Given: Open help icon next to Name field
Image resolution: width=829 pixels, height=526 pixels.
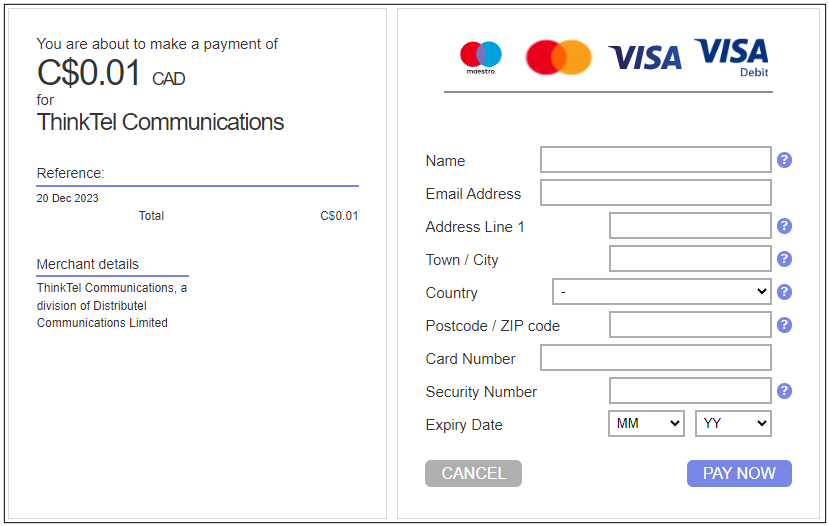Looking at the screenshot, I should [x=785, y=160].
